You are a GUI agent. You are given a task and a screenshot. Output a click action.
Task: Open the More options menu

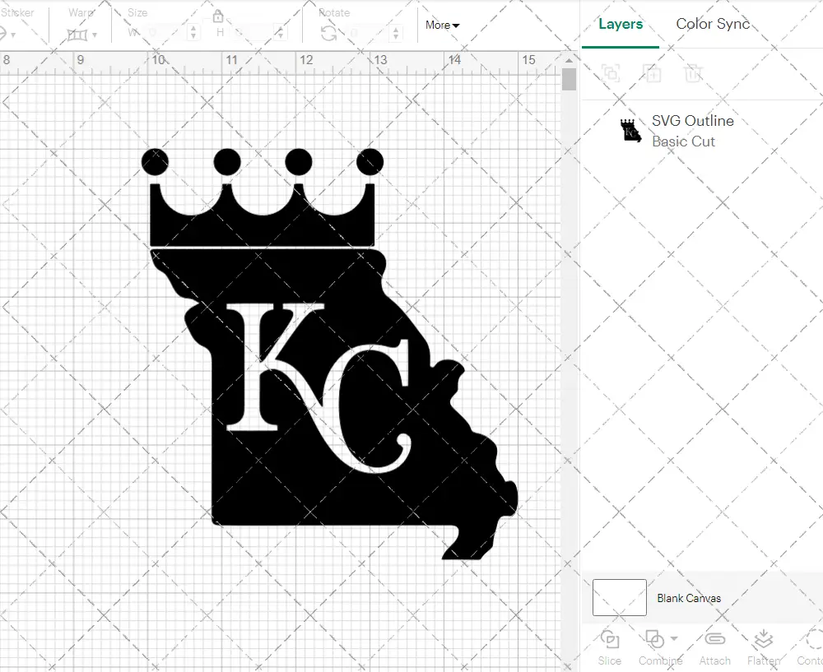(x=440, y=25)
